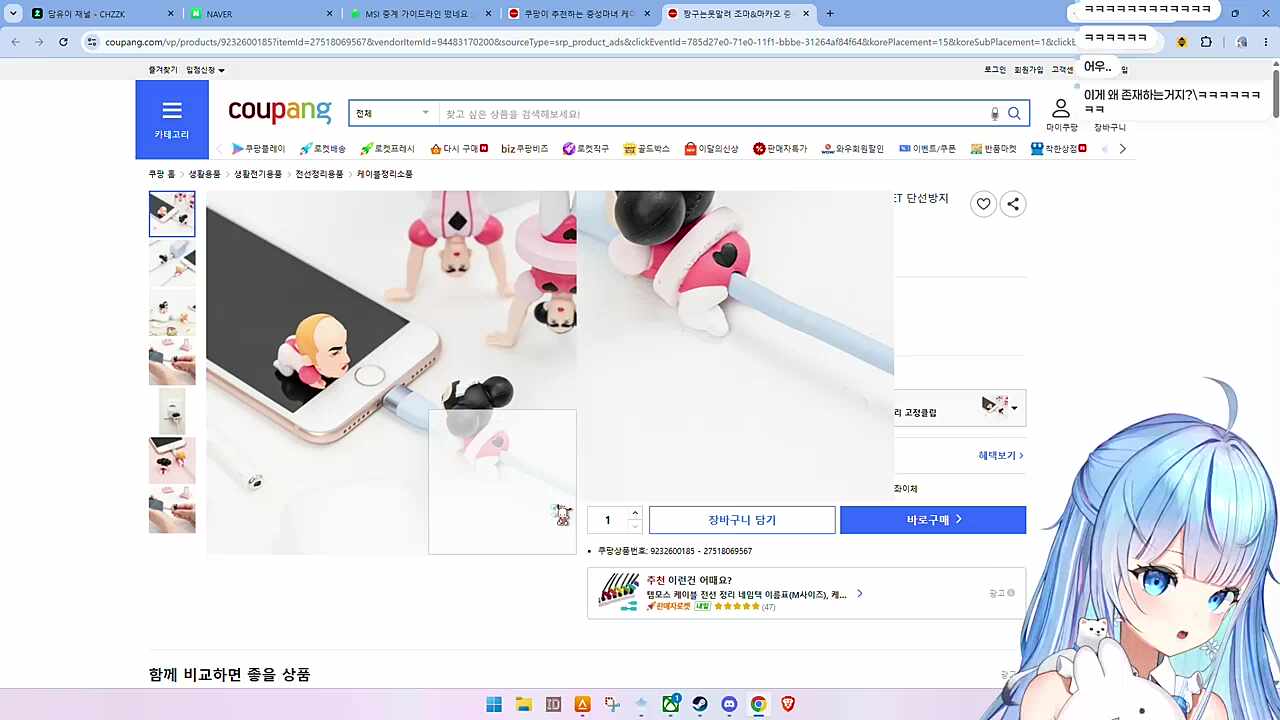Share the product with share icon

click(1013, 204)
